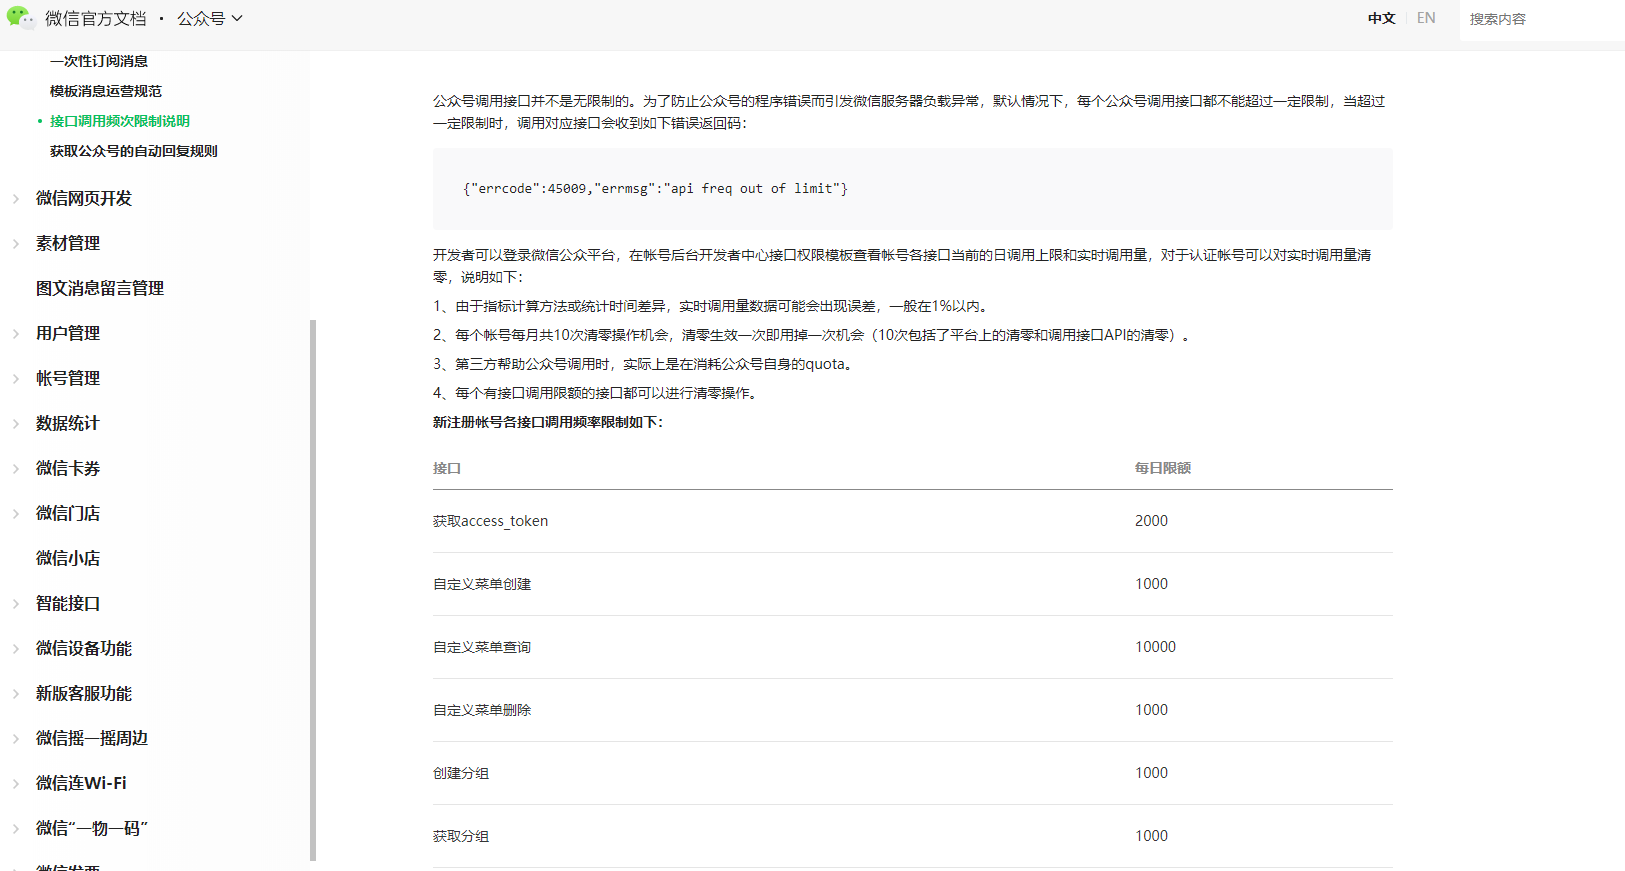Open 微信连Wi-Fi section
The width and height of the screenshot is (1625, 871).
(81, 783)
